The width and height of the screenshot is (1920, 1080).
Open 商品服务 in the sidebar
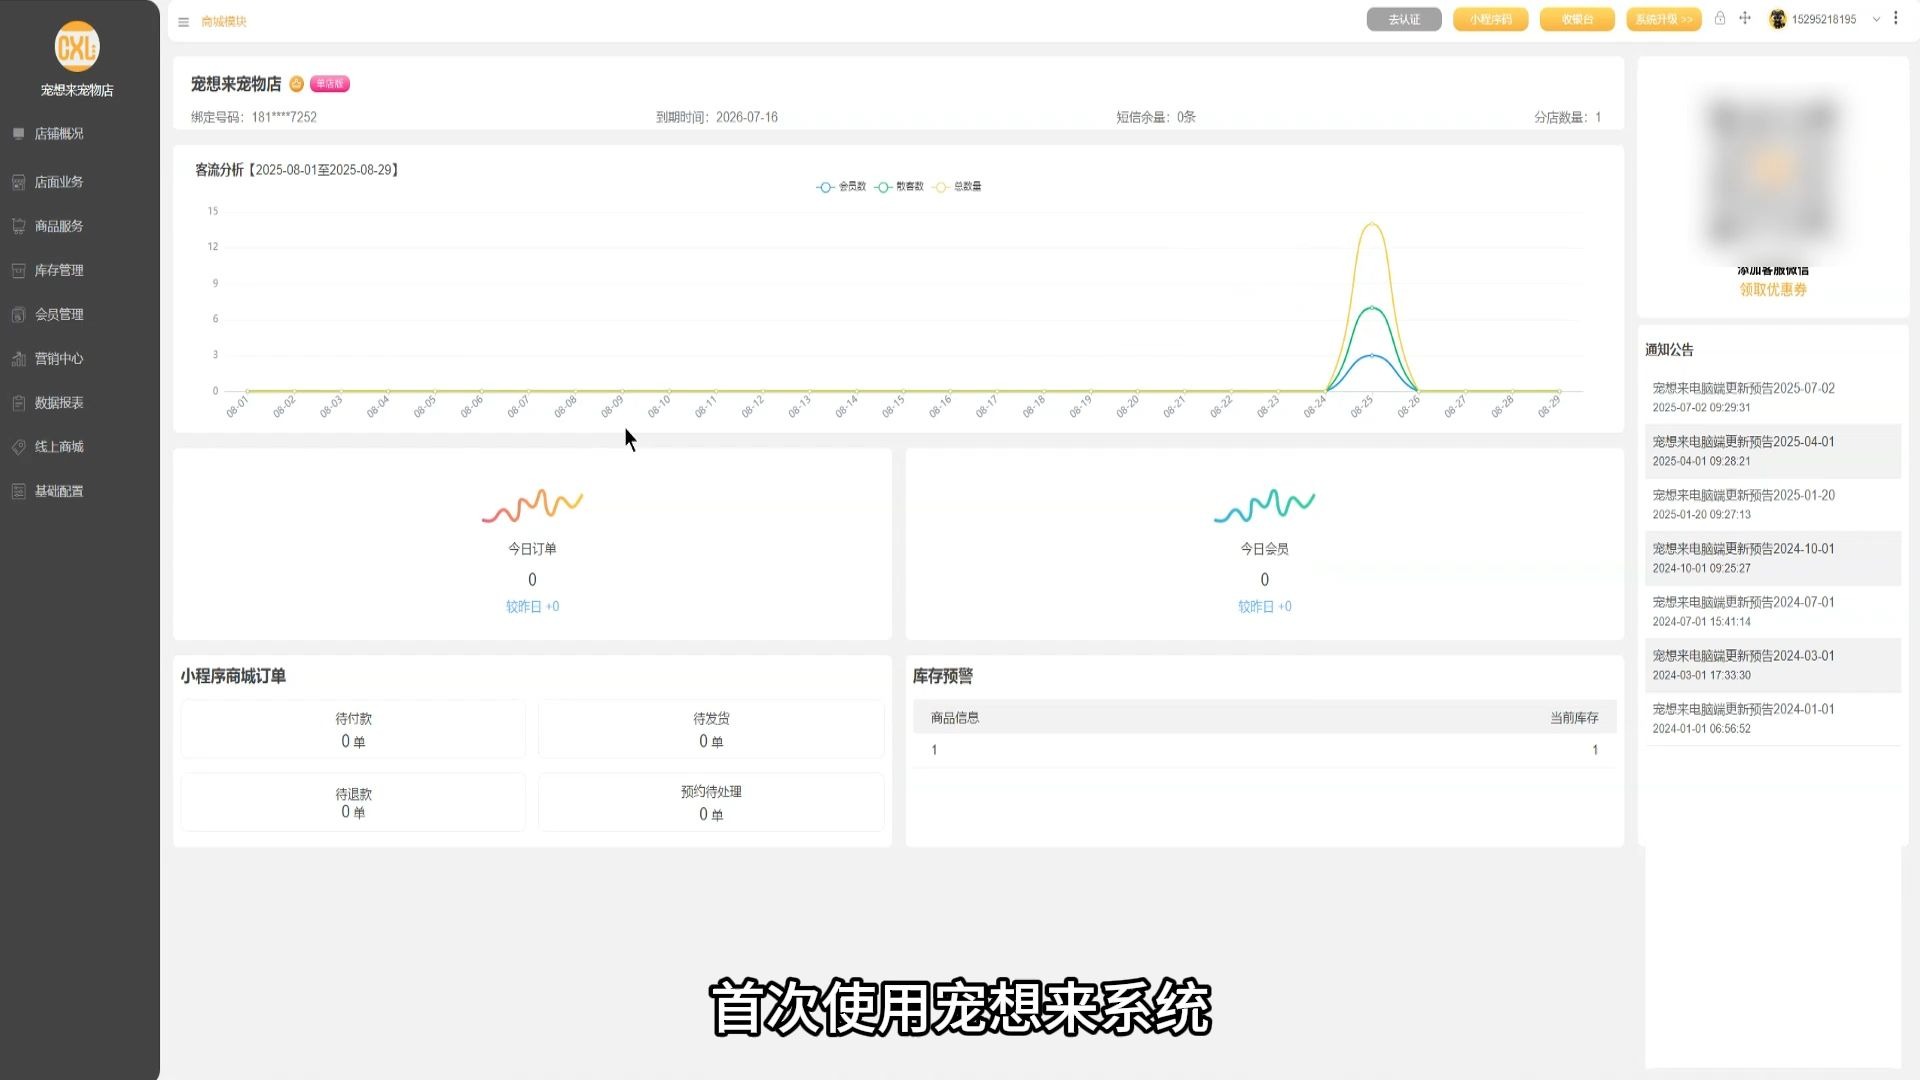point(59,226)
